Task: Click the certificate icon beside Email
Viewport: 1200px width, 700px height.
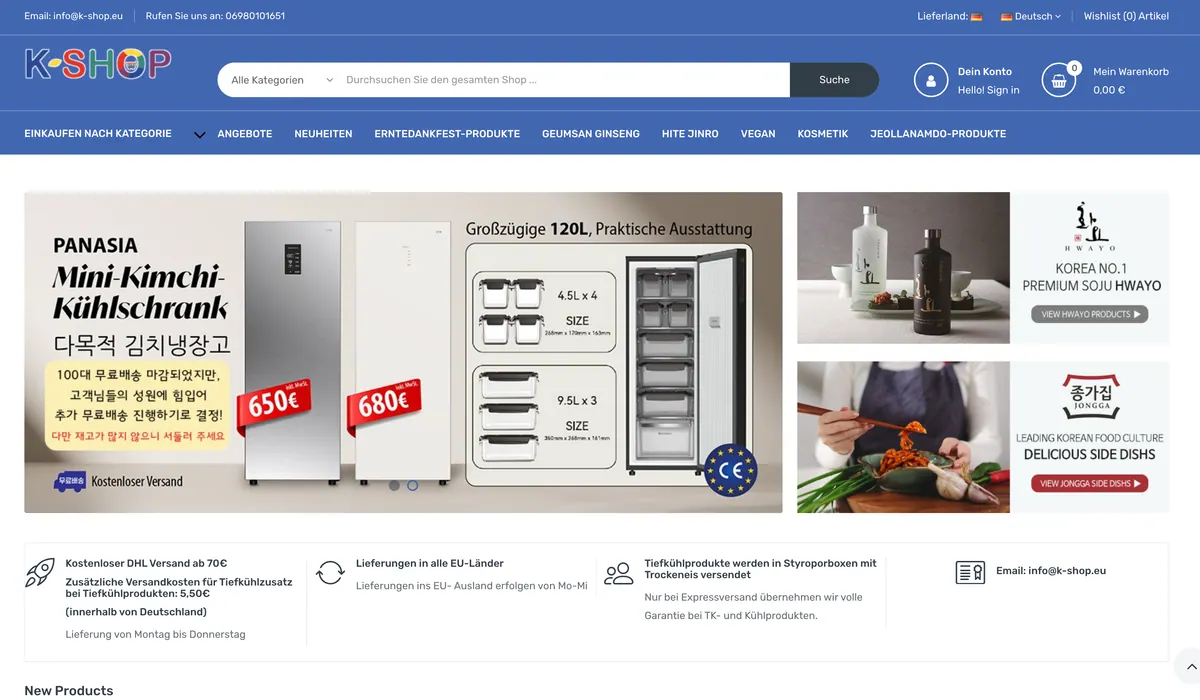Action: [971, 572]
